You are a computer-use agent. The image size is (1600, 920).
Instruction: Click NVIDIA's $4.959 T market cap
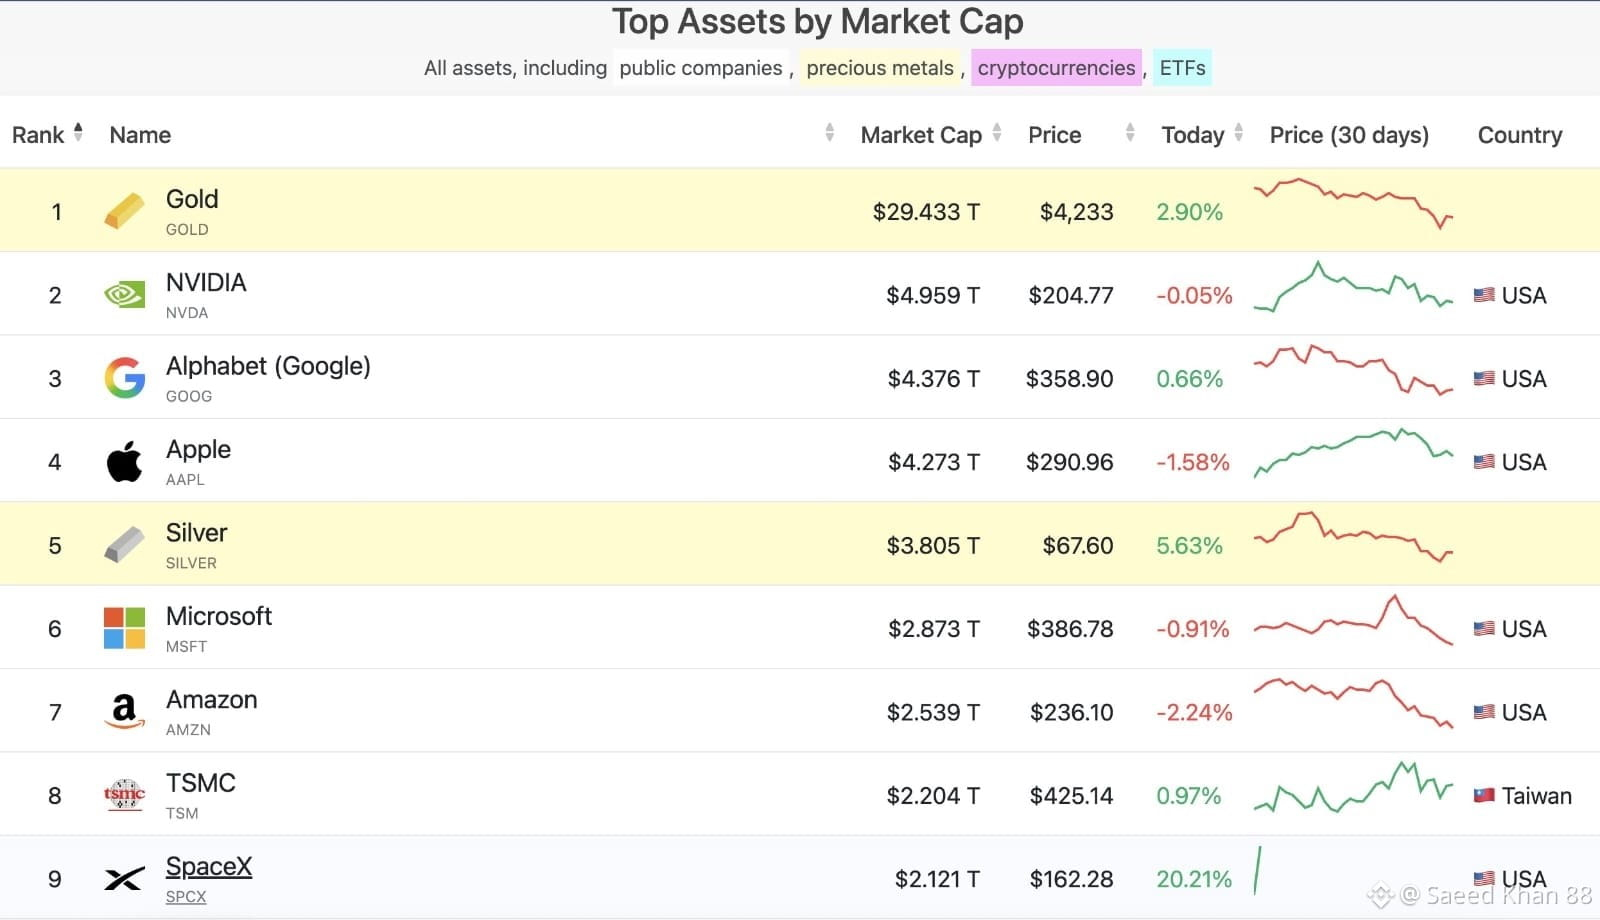933,295
